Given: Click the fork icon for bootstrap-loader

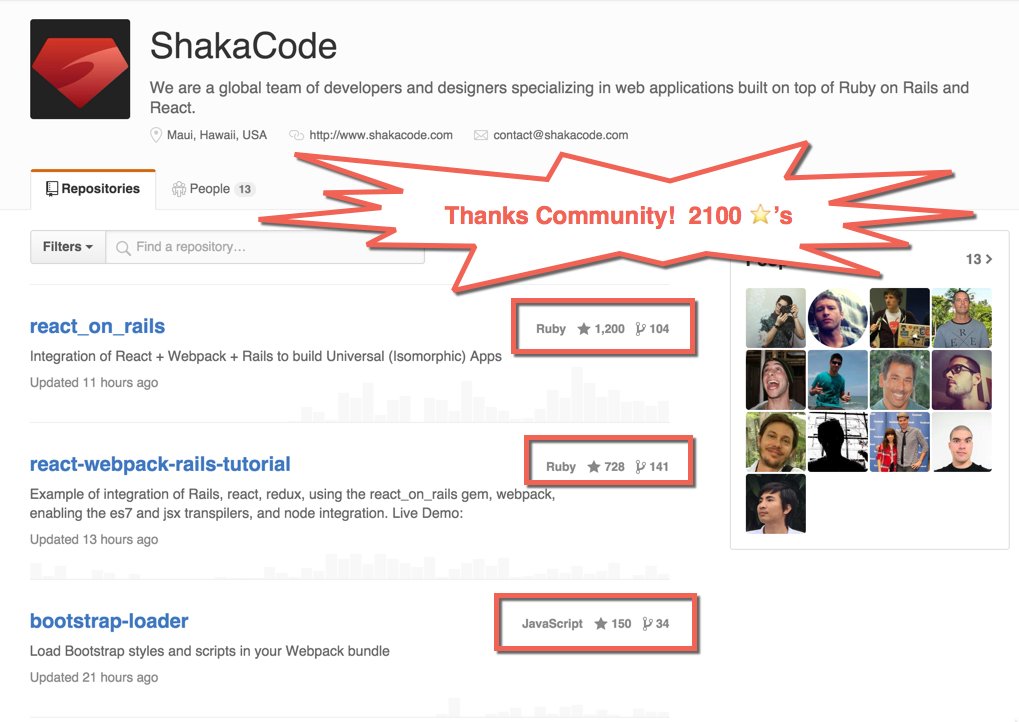Looking at the screenshot, I should click(647, 624).
